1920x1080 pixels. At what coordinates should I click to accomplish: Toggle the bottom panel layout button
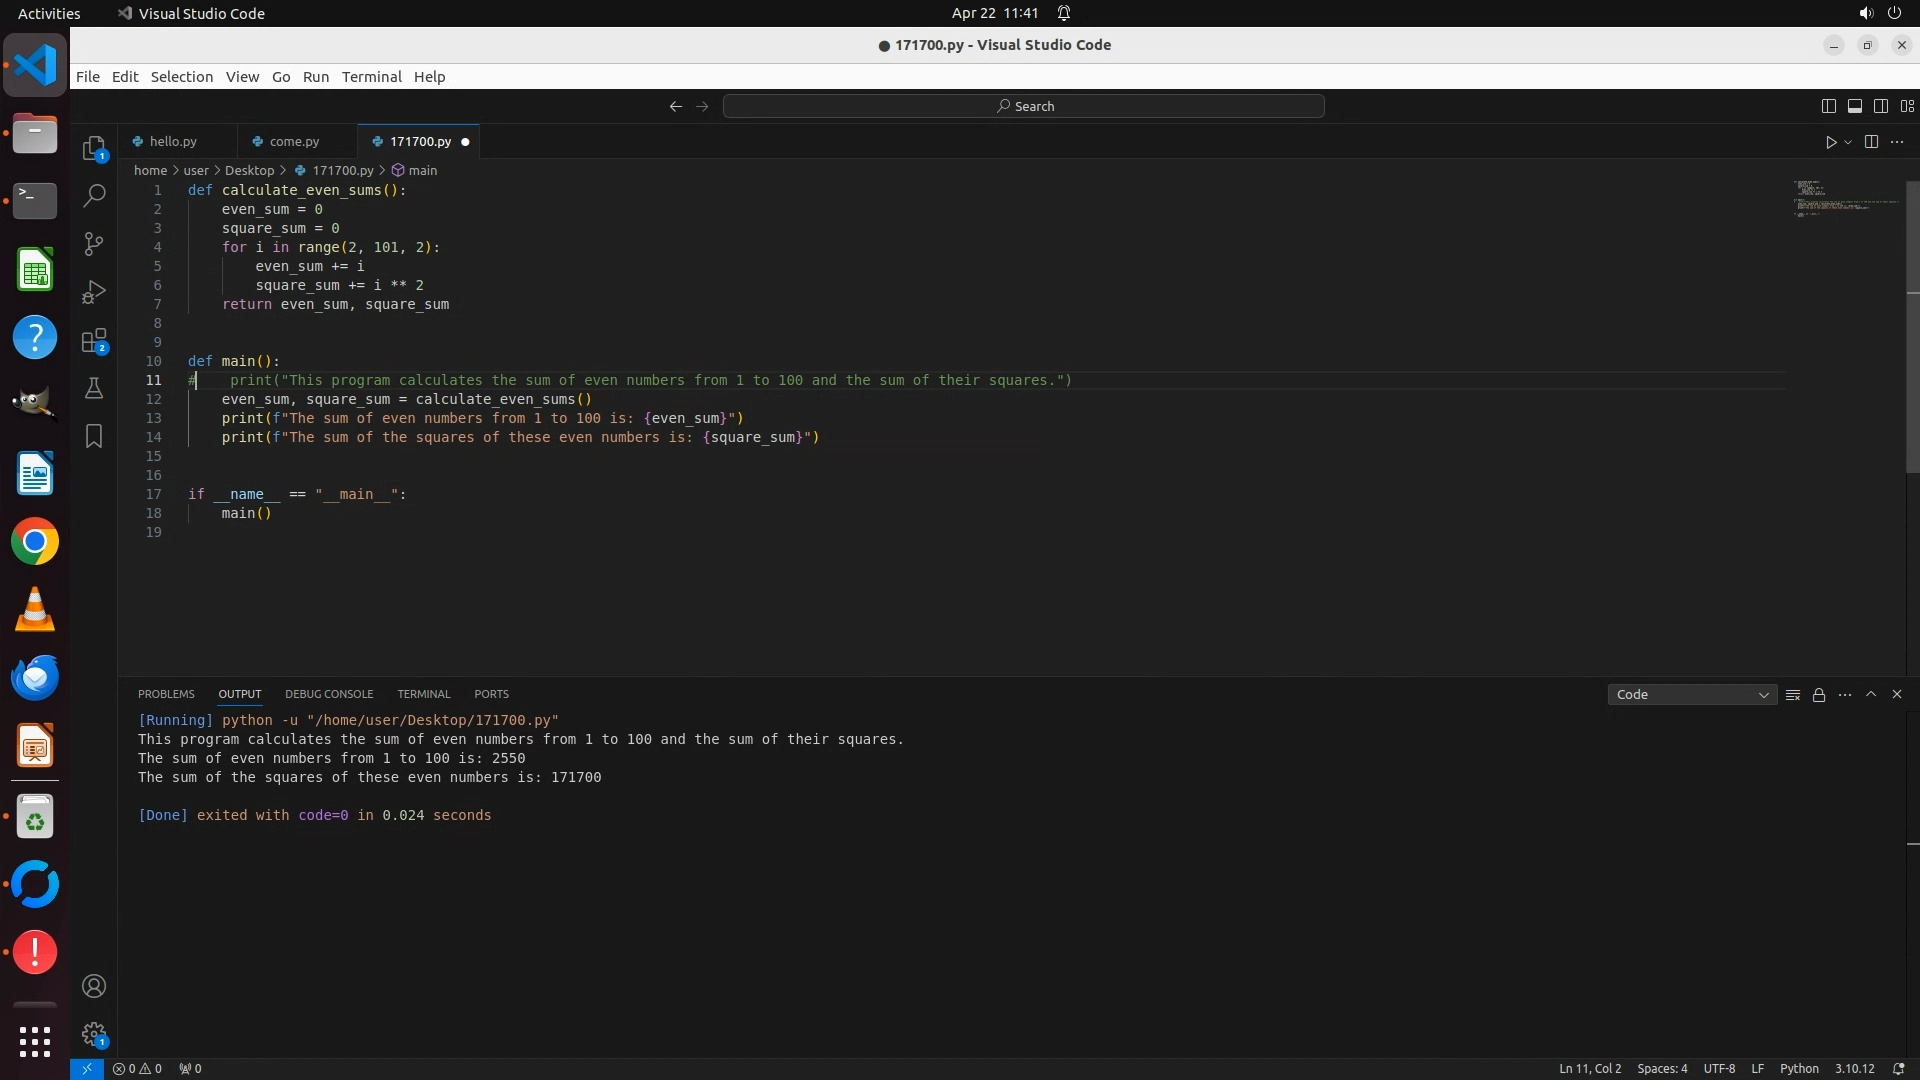pos(1855,106)
